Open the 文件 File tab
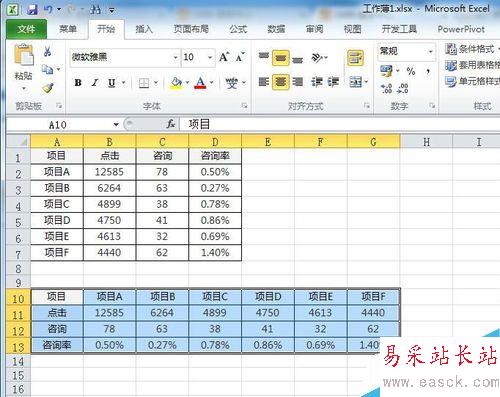This screenshot has height=397, width=500. (27, 29)
